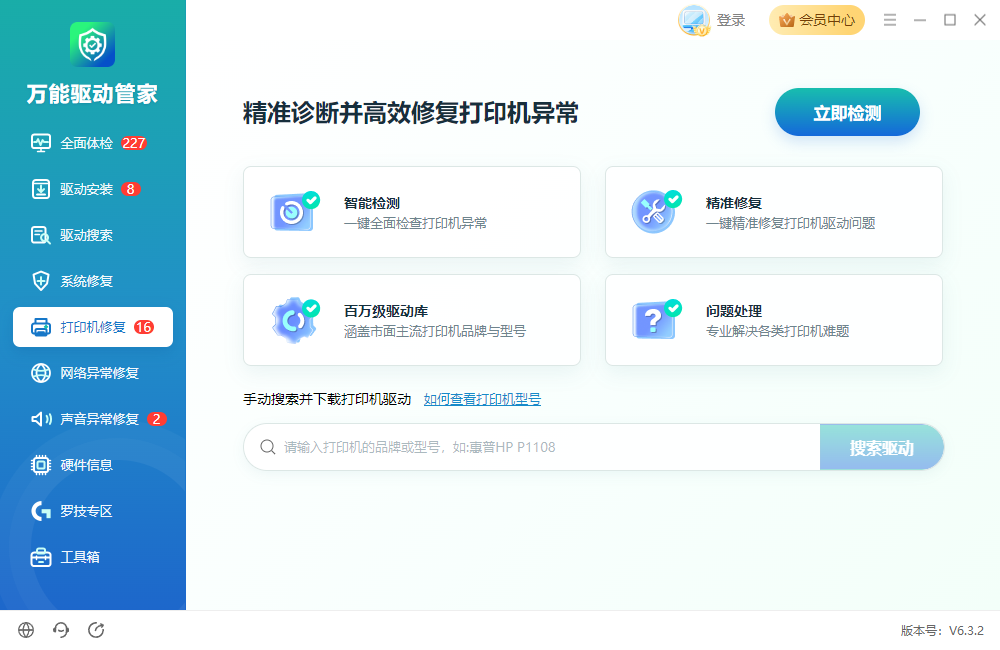Open 全面体检 in the sidebar
Screen dimensions: 1000x650
pyautogui.click(x=92, y=143)
